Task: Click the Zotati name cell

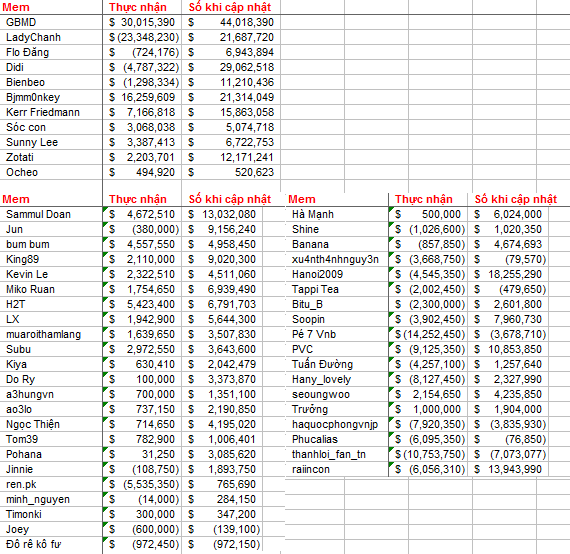Action: tap(51, 157)
